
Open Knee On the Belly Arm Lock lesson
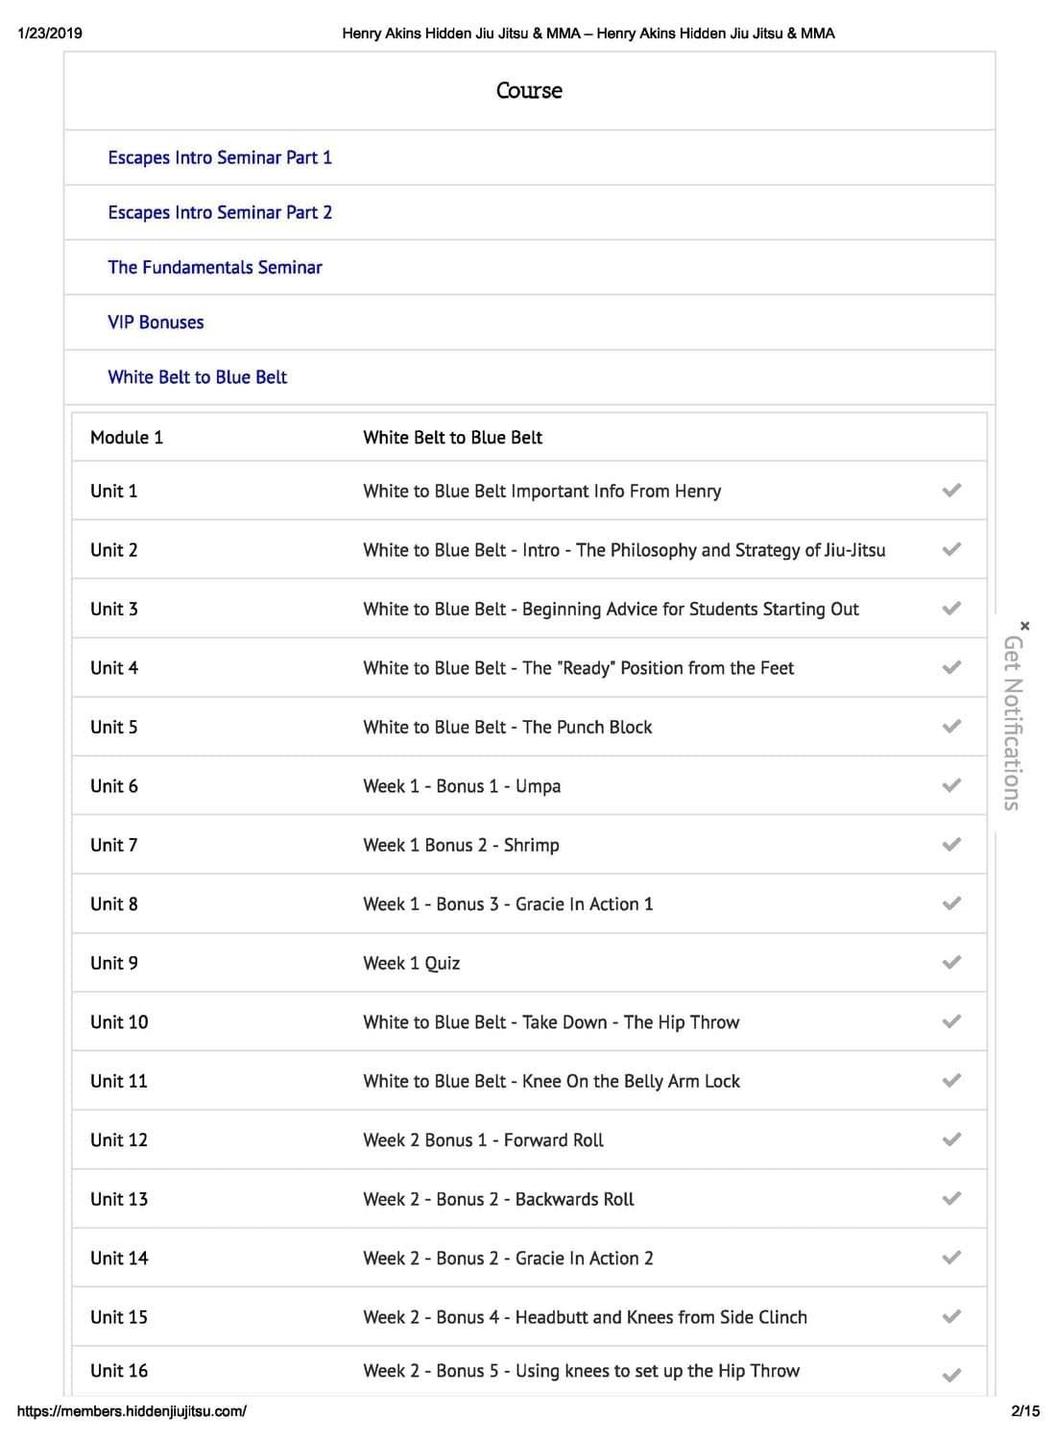click(551, 1081)
